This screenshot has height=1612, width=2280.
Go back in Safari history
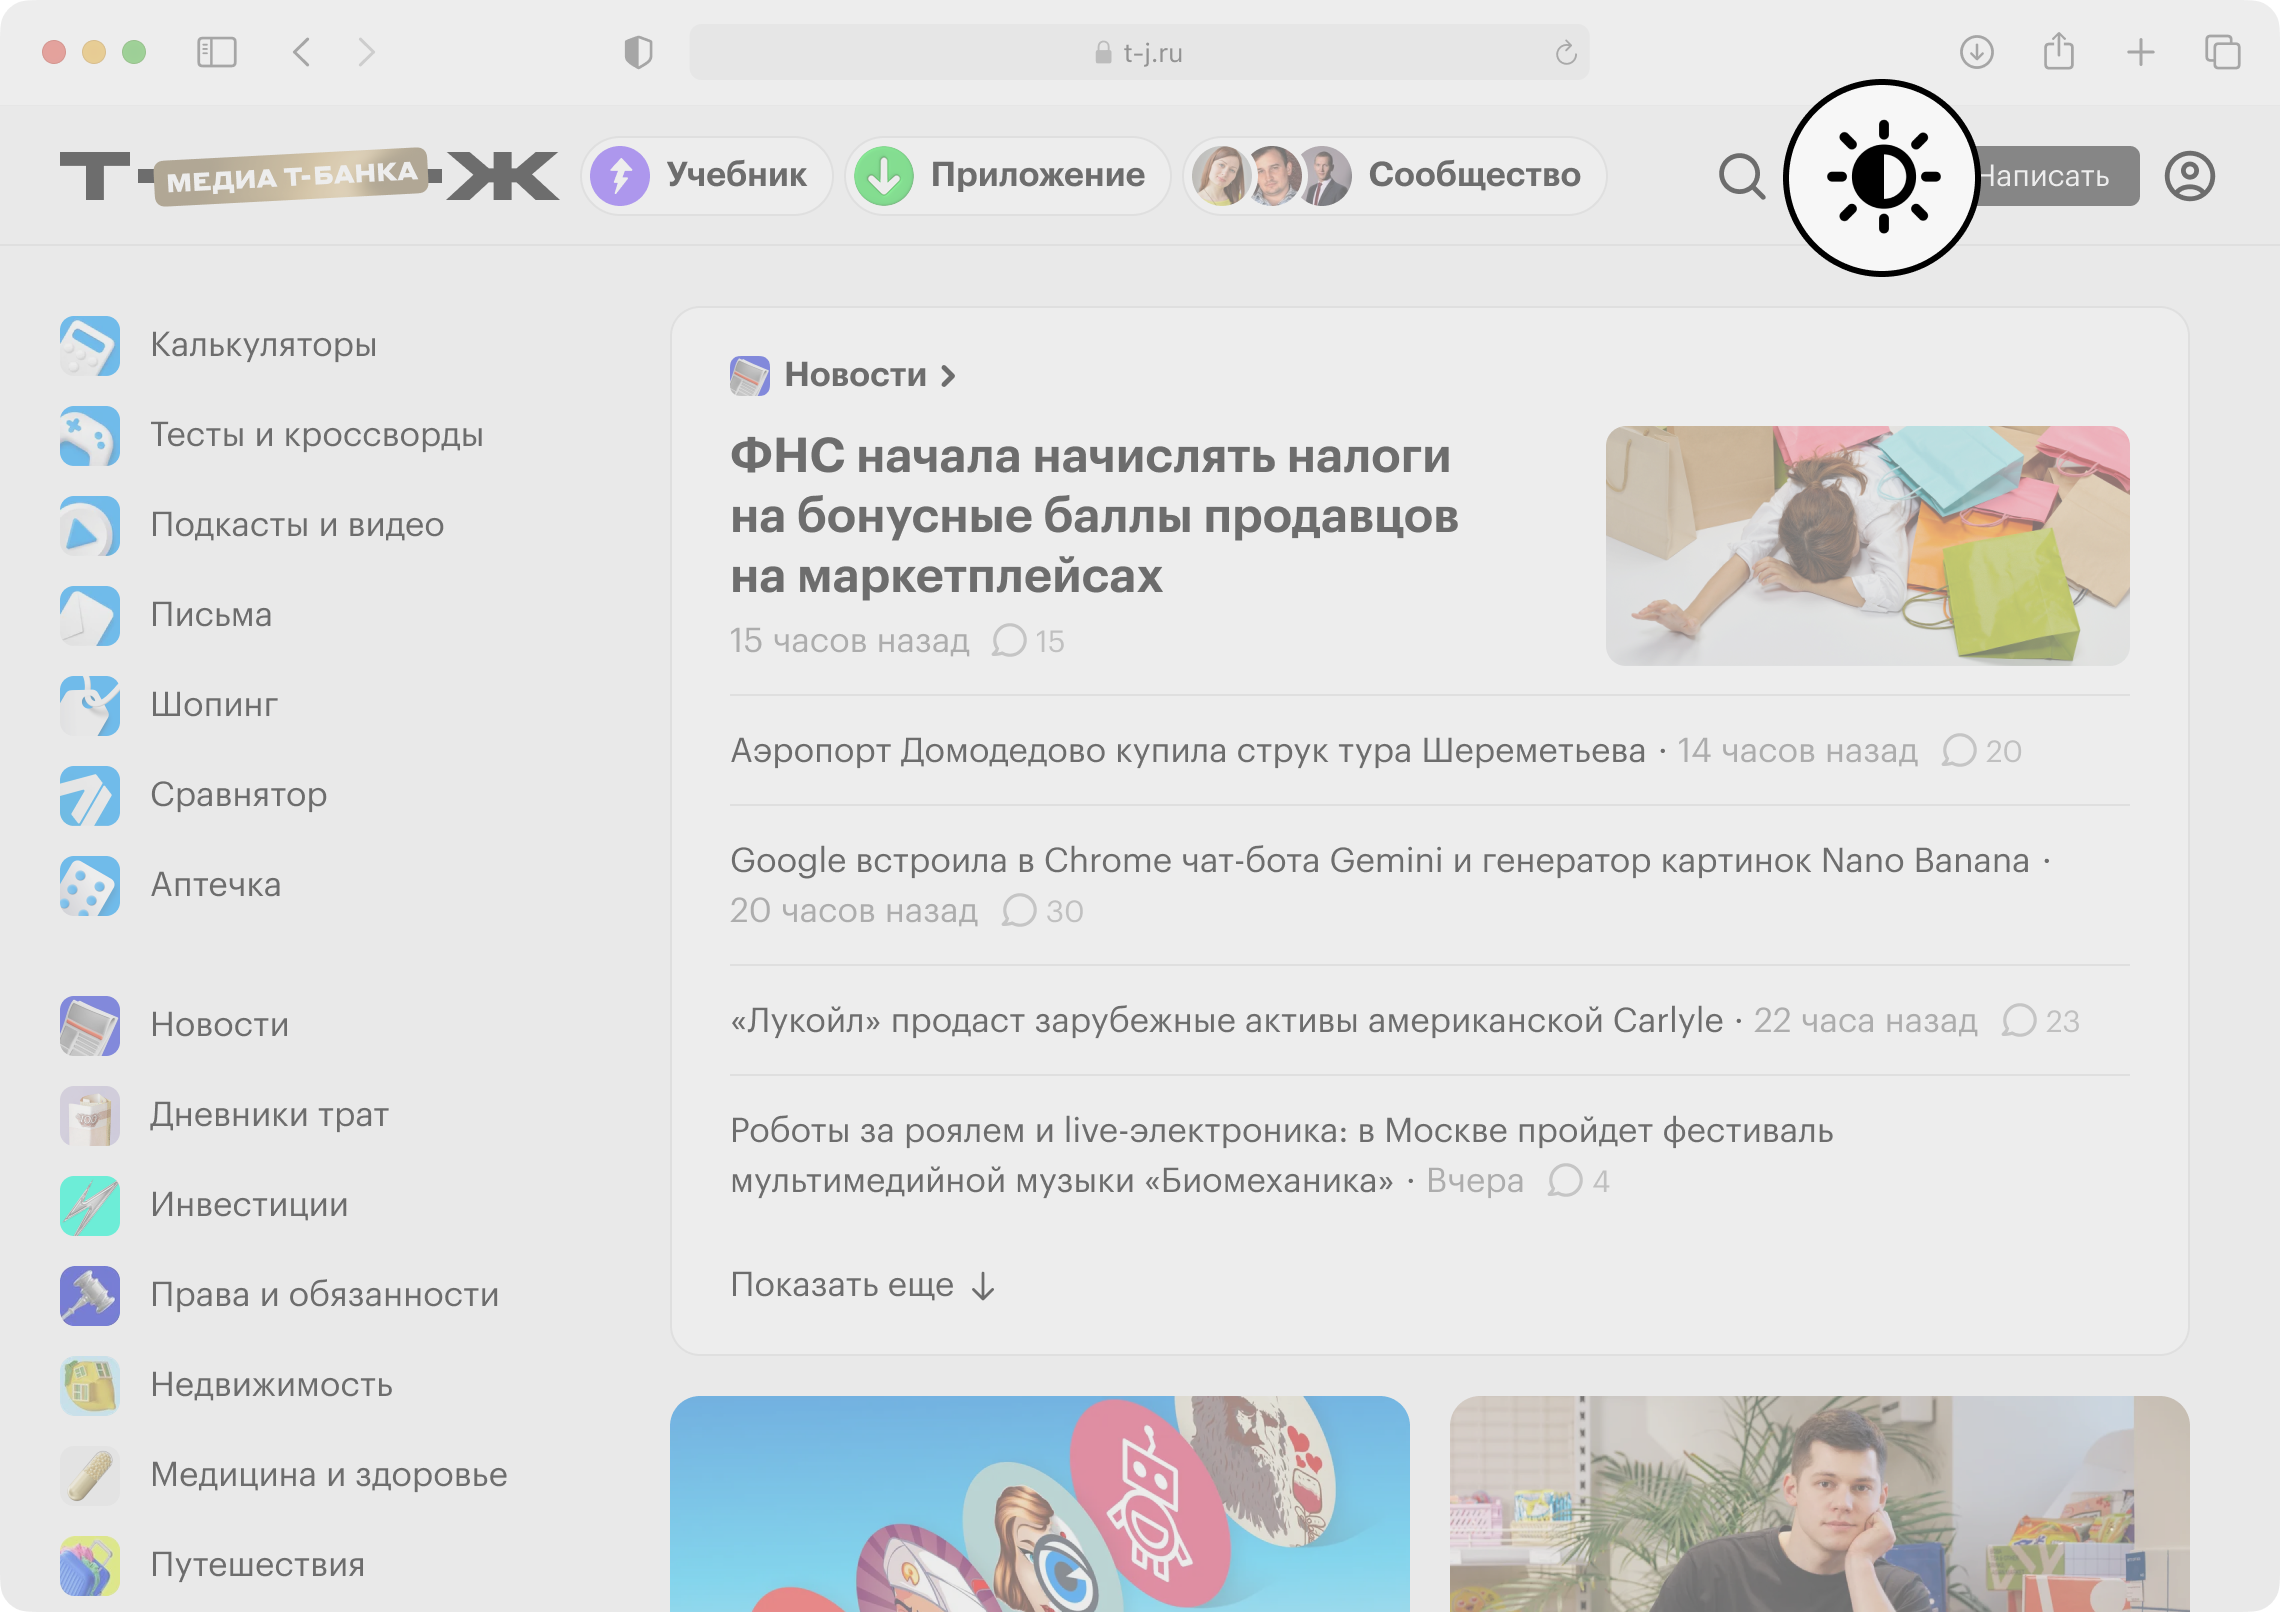click(301, 52)
